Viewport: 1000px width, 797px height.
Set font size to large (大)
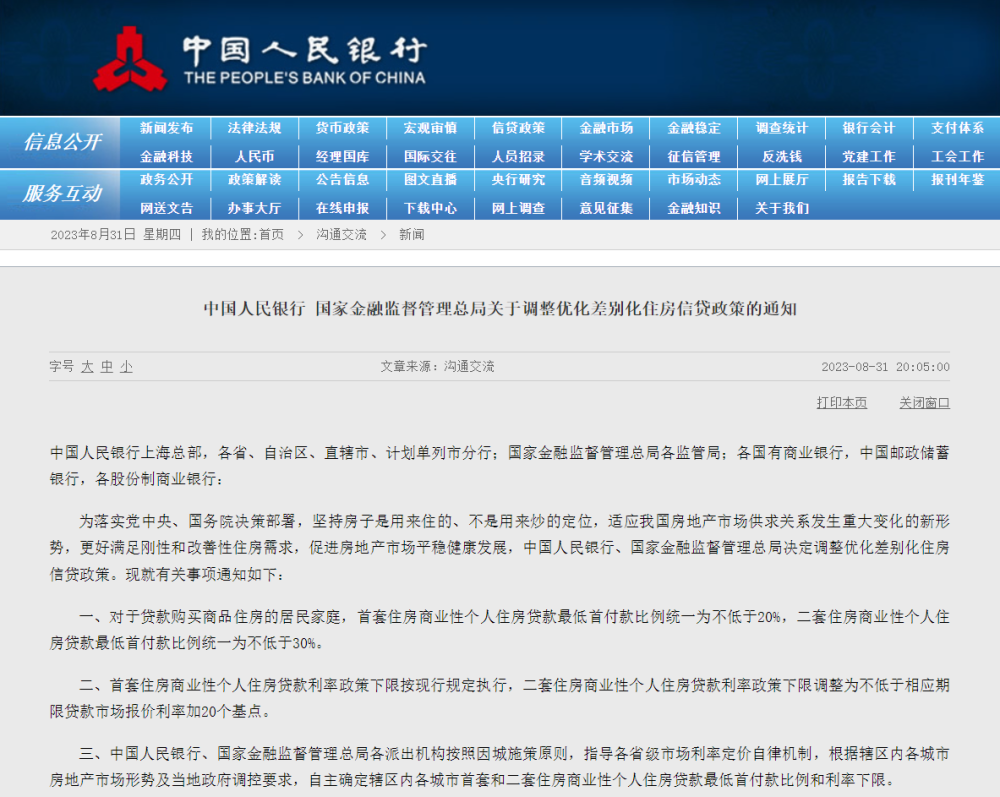pos(87,367)
